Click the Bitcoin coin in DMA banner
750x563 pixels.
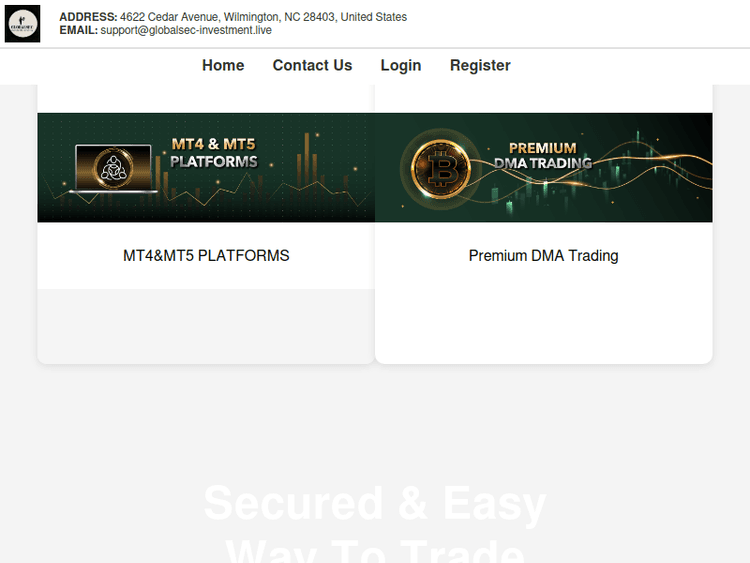[441, 169]
